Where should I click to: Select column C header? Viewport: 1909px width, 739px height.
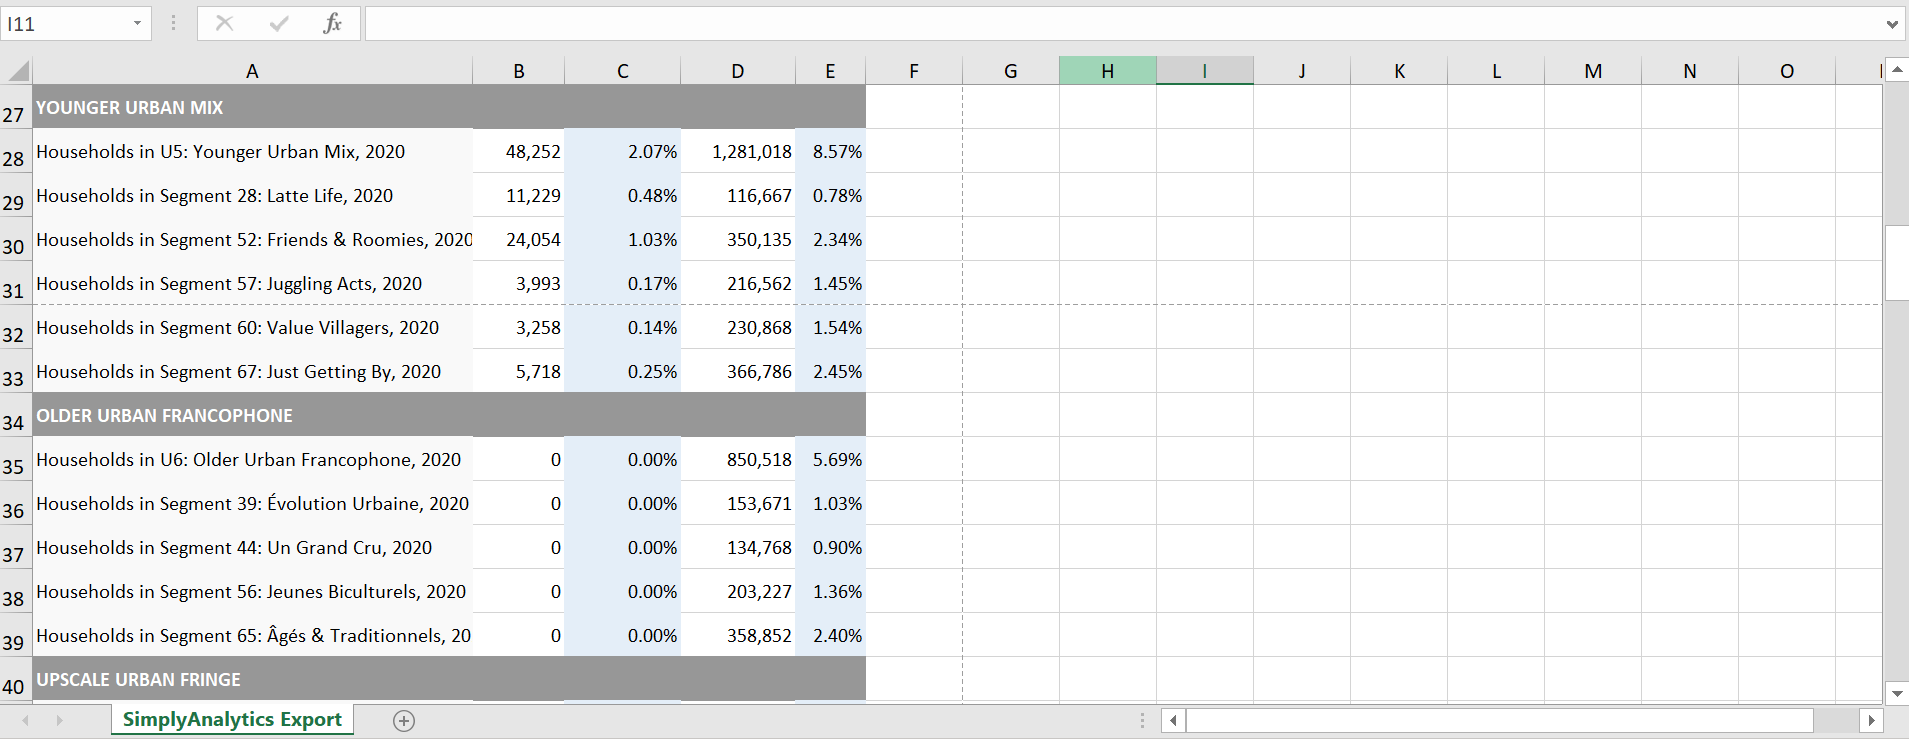[623, 71]
